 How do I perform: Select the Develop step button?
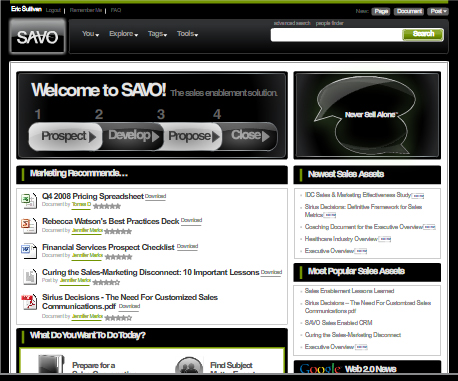click(133, 136)
